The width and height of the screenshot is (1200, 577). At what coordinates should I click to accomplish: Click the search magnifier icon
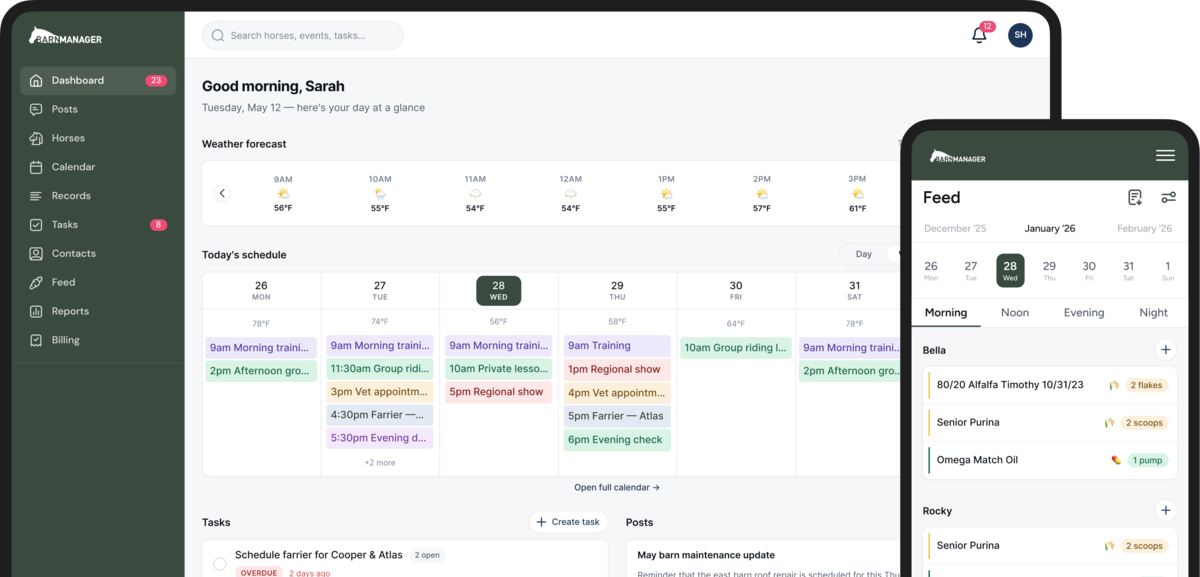tap(218, 36)
